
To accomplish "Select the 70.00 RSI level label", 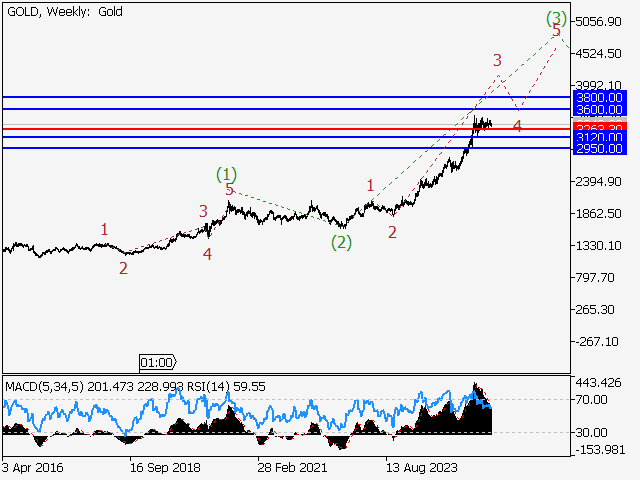I will point(592,399).
